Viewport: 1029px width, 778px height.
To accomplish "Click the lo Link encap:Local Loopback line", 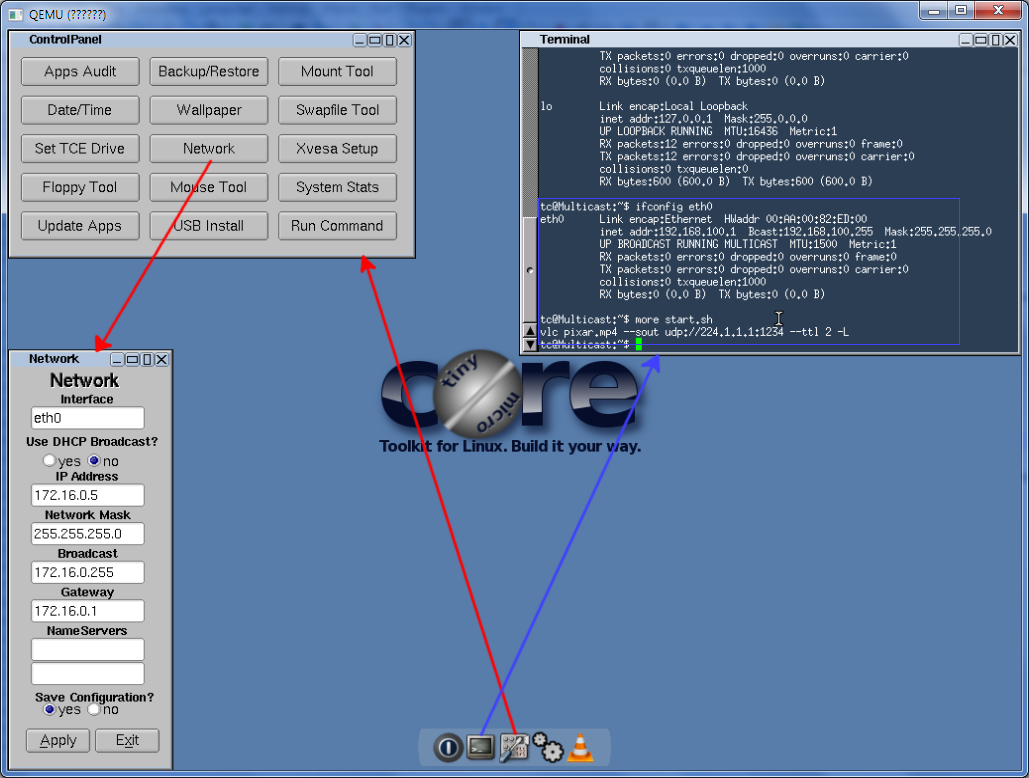I will point(644,106).
